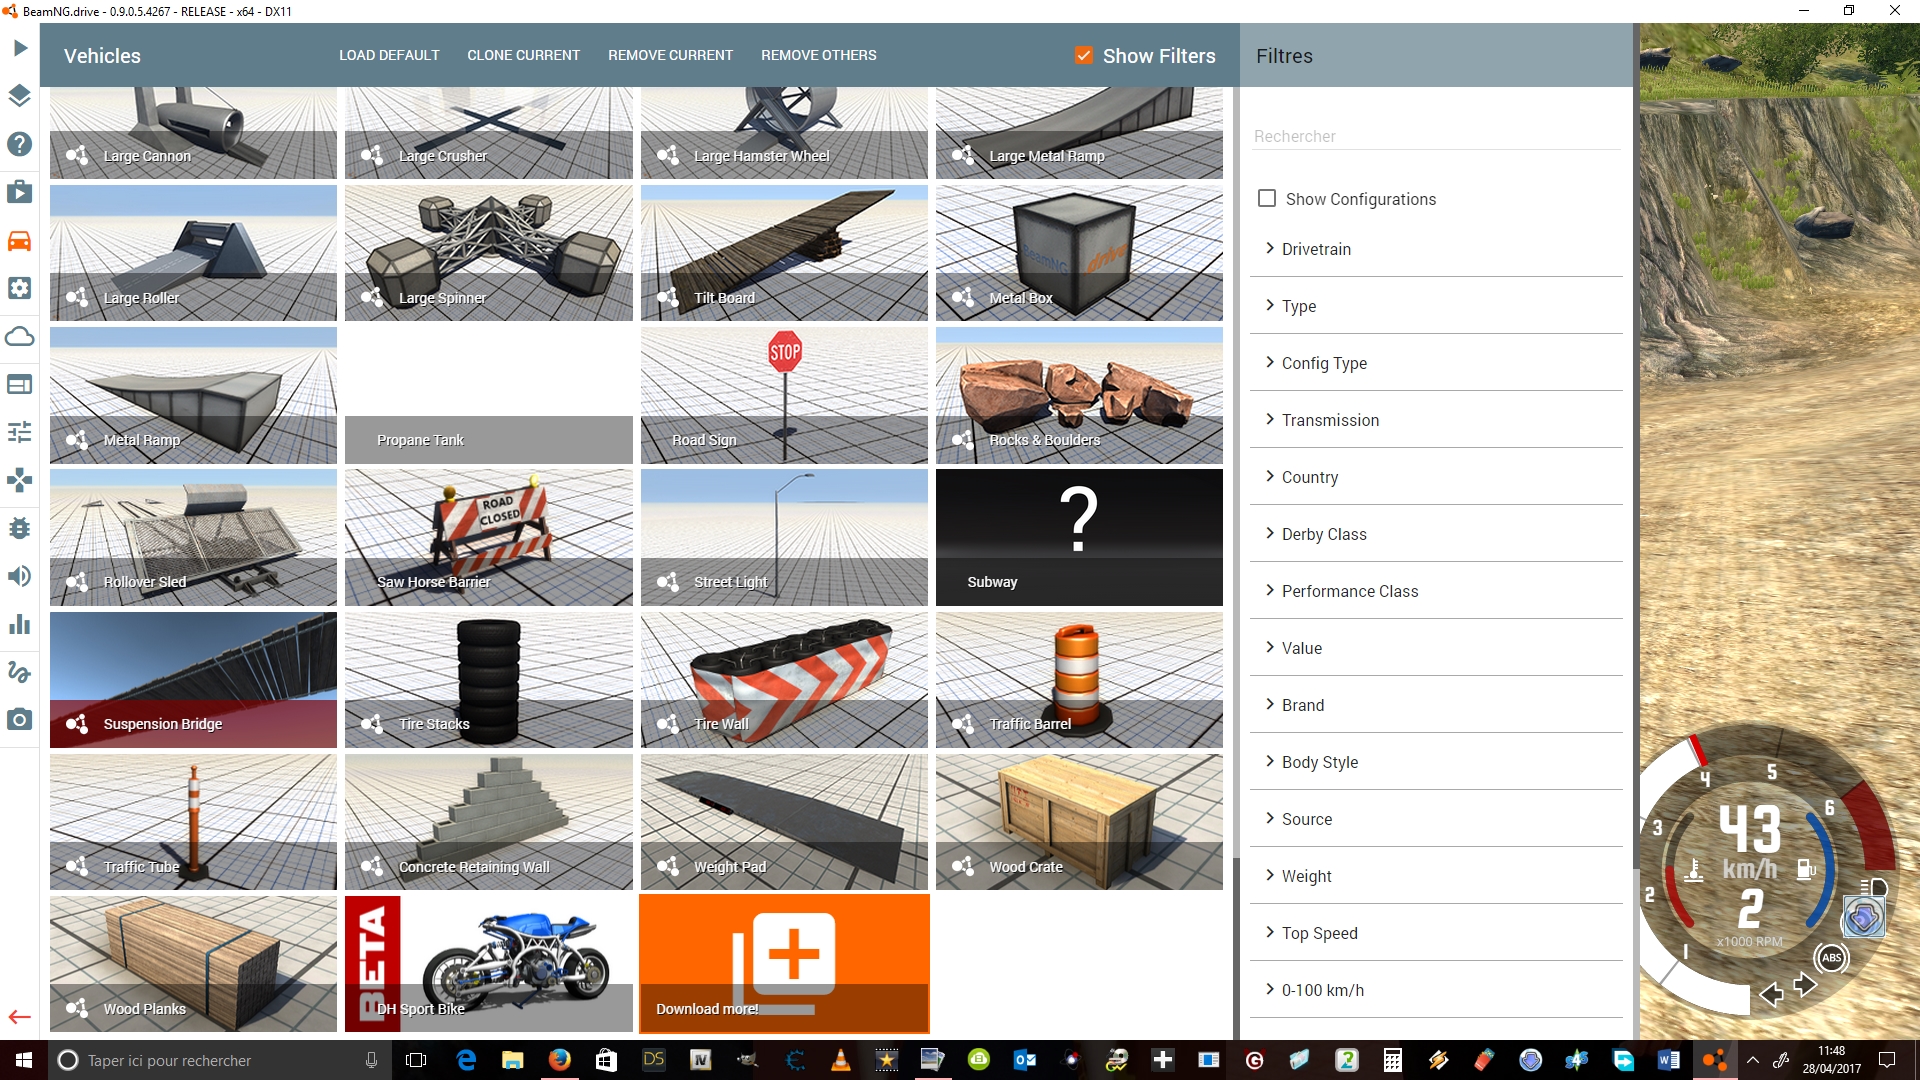
Task: Select the car vehicles sidebar icon
Action: tap(20, 240)
